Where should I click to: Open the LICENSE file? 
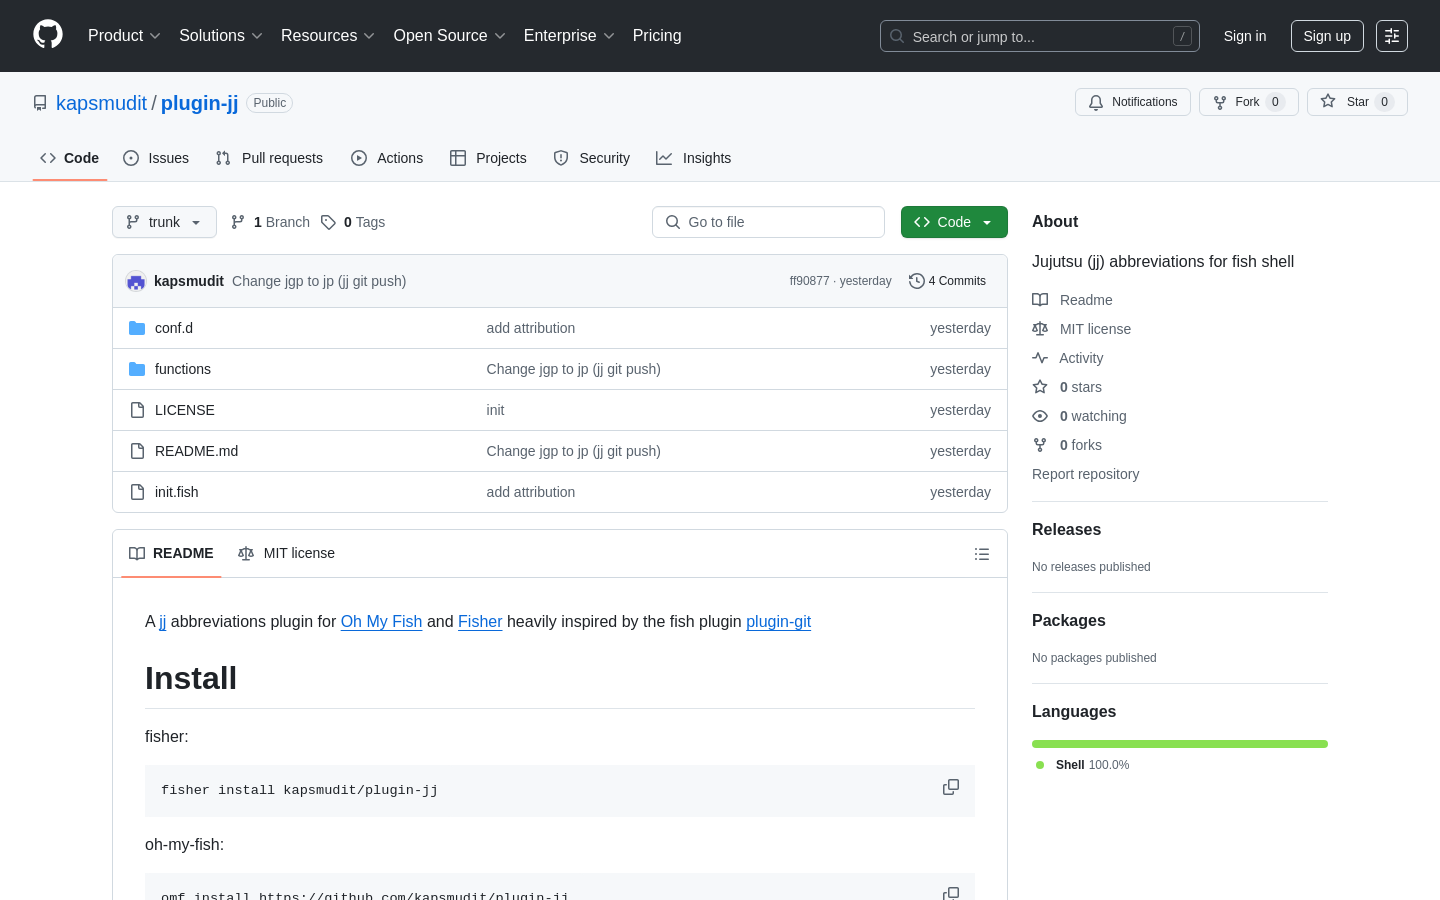[x=185, y=410]
